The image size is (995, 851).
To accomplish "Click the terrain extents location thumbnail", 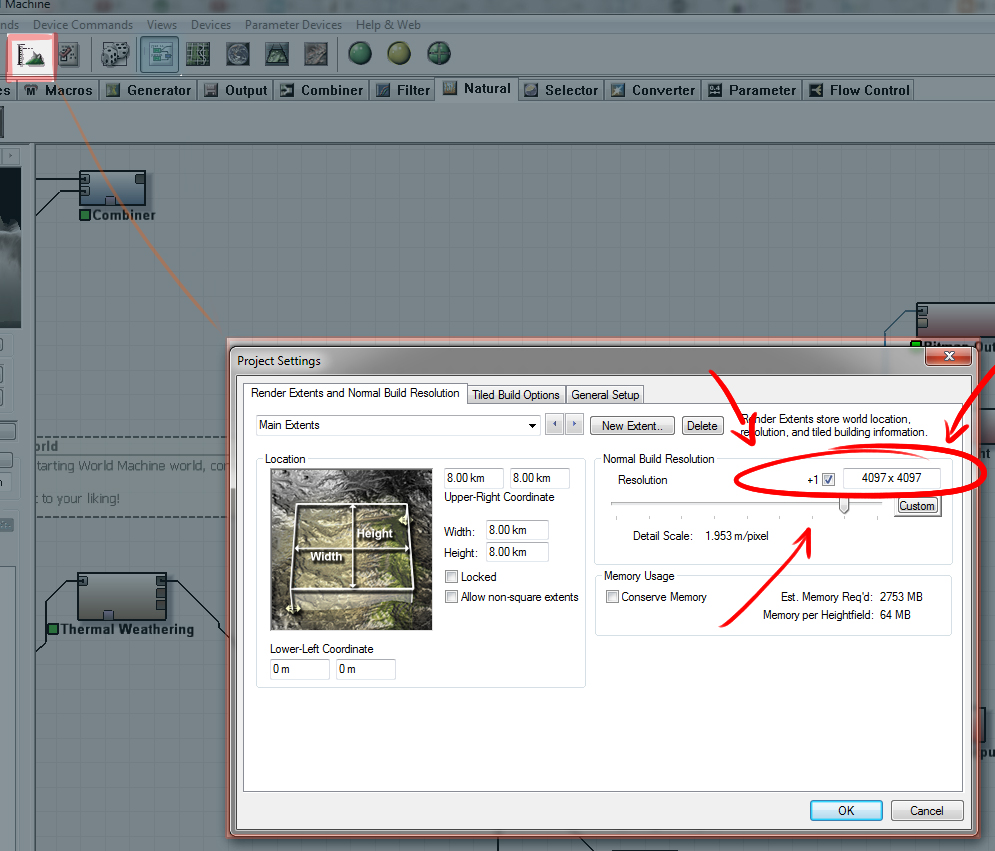I will tap(351, 550).
